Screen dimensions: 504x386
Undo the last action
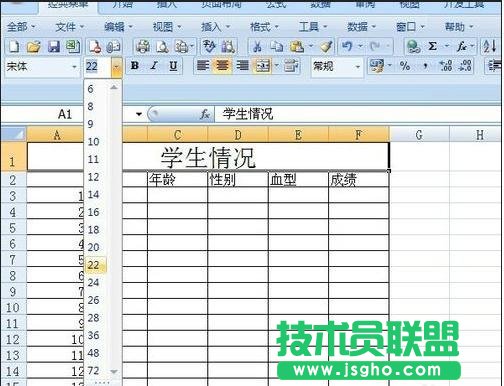(x=347, y=46)
